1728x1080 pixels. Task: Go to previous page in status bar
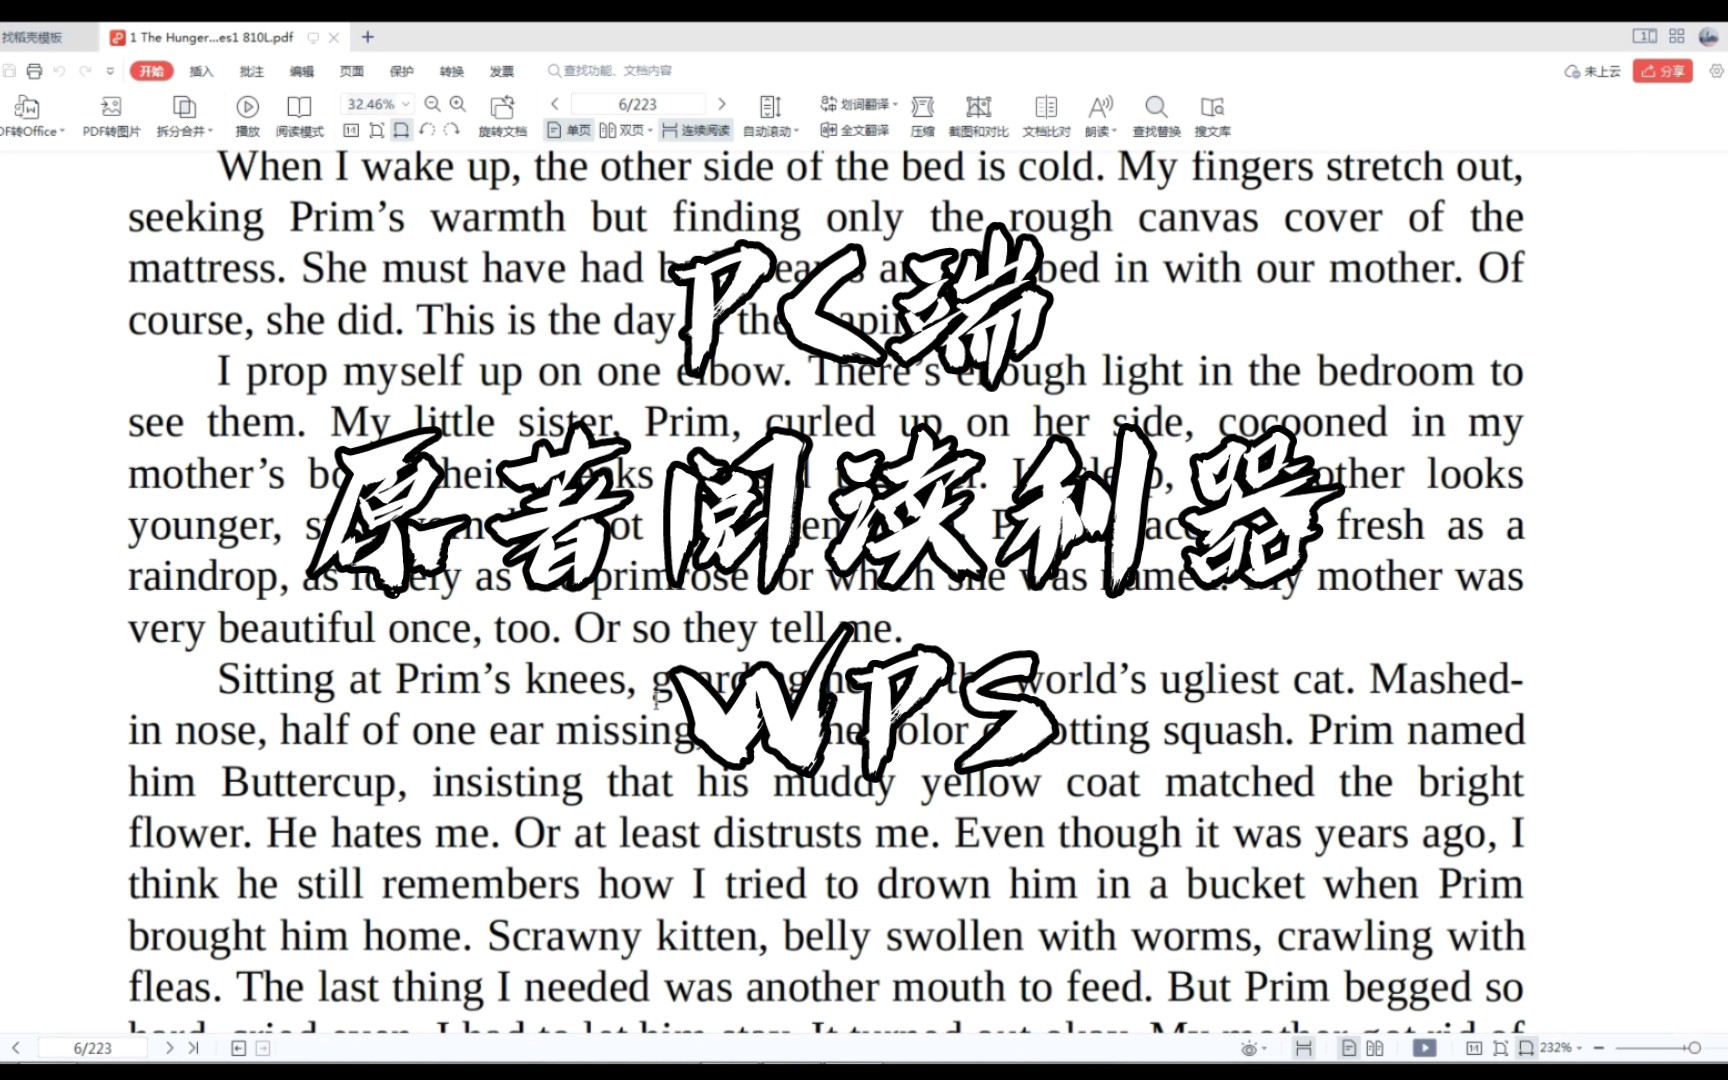(x=16, y=1048)
